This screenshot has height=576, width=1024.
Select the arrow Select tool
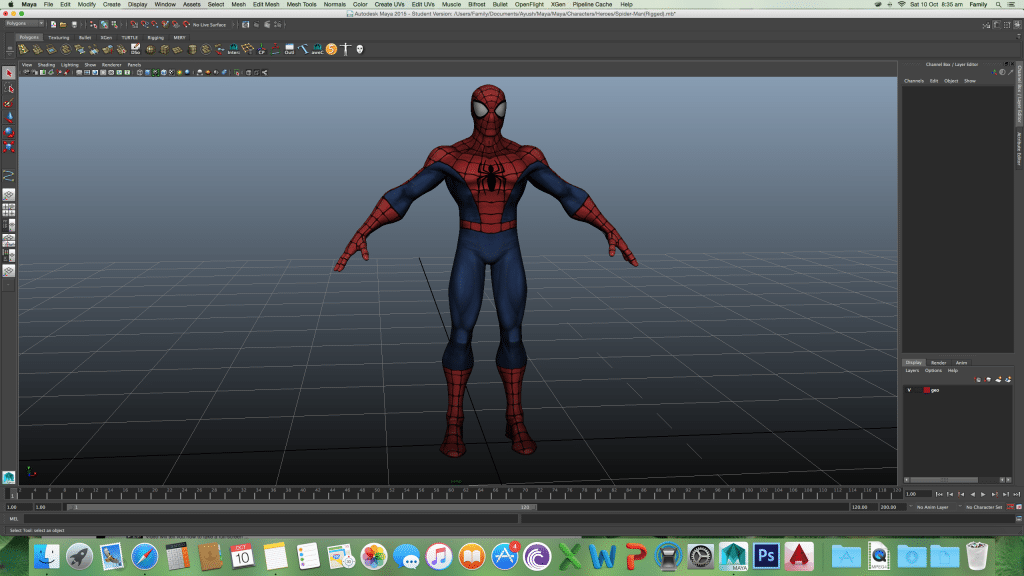(8, 73)
